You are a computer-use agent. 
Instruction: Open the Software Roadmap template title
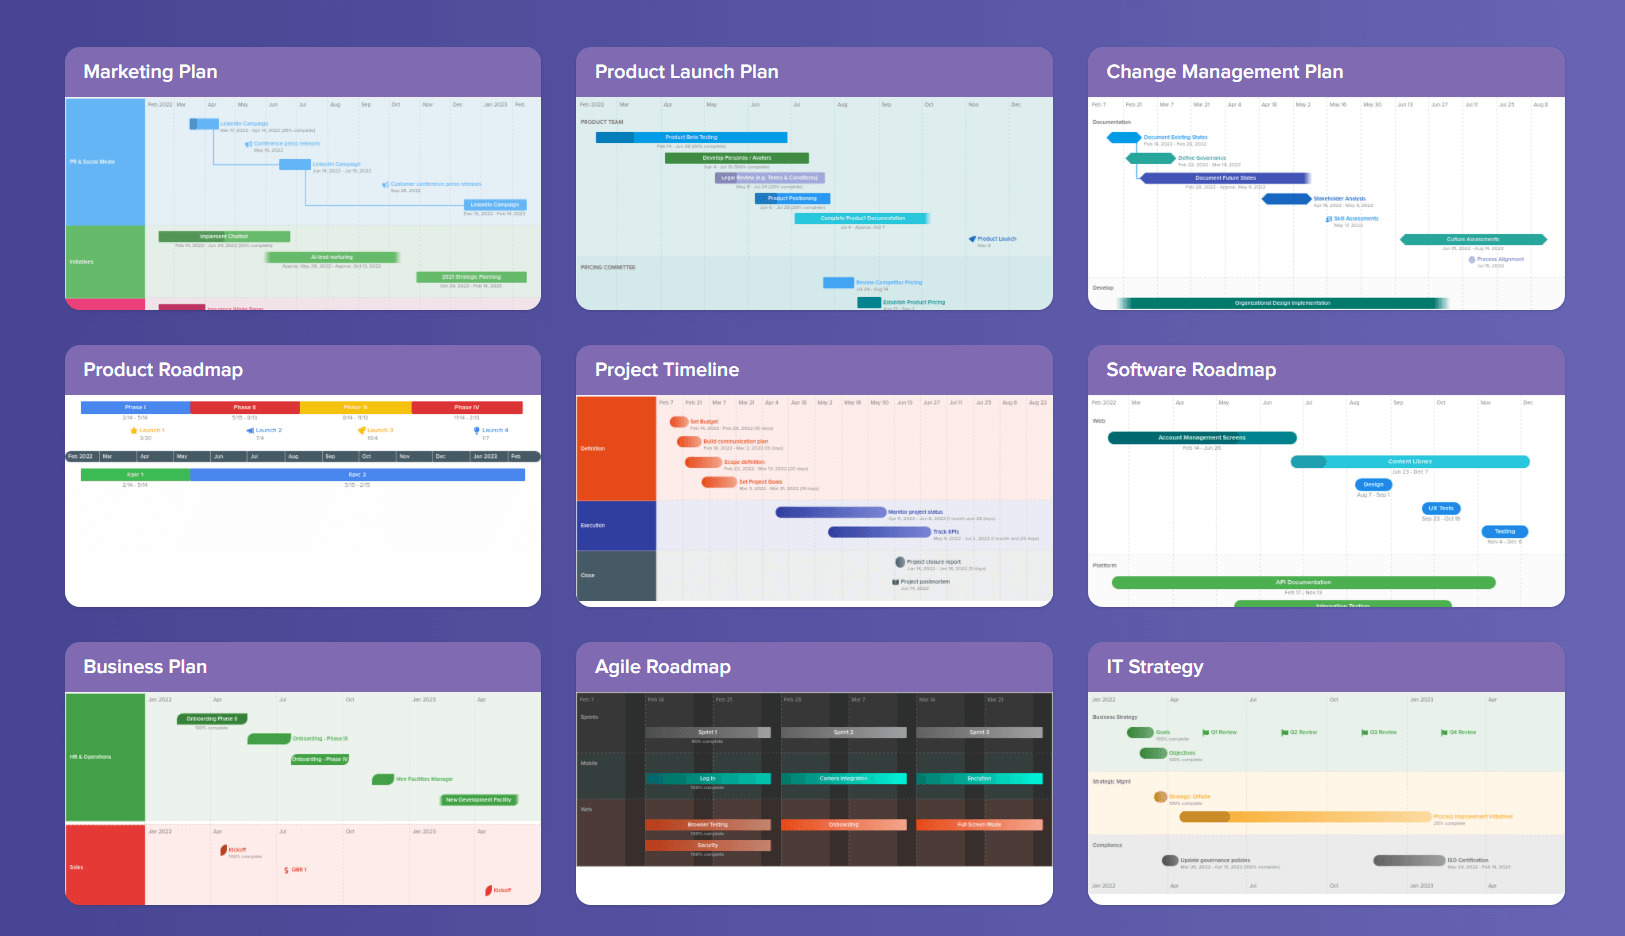coord(1191,370)
